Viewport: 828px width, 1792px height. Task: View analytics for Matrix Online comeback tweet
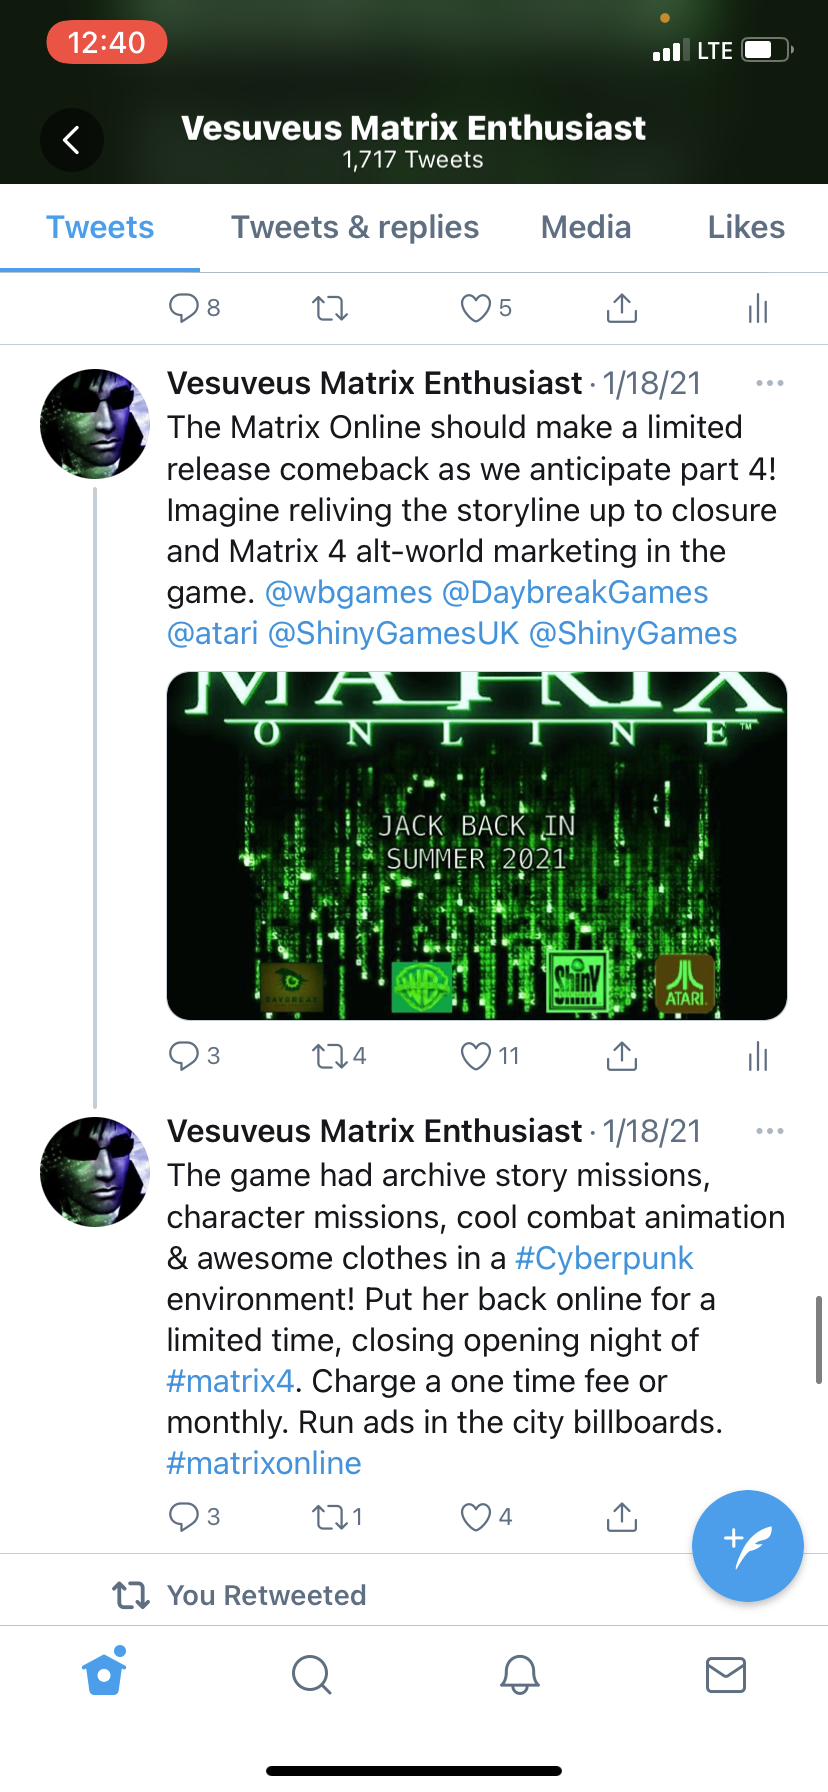coord(758,1056)
